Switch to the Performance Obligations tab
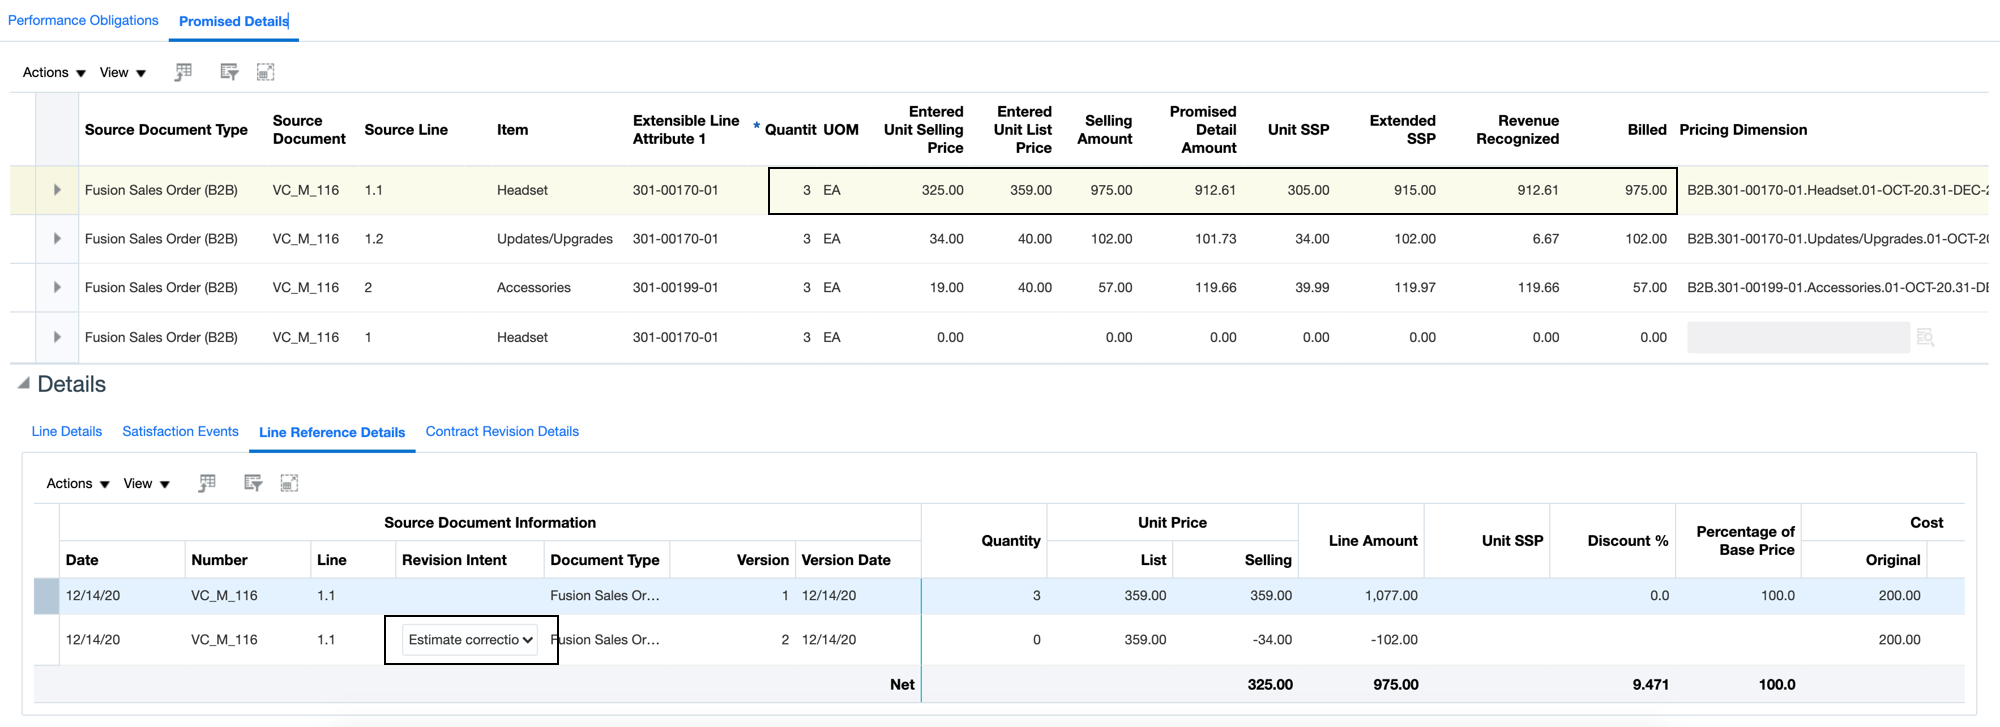The height and width of the screenshot is (727, 2000). (83, 21)
